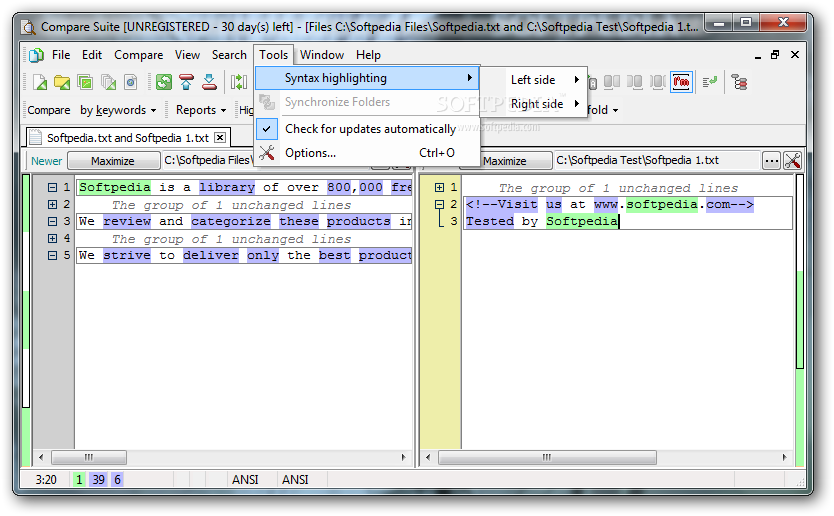The width and height of the screenshot is (834, 516).
Task: Click the new file comparison icon
Action: pos(40,82)
